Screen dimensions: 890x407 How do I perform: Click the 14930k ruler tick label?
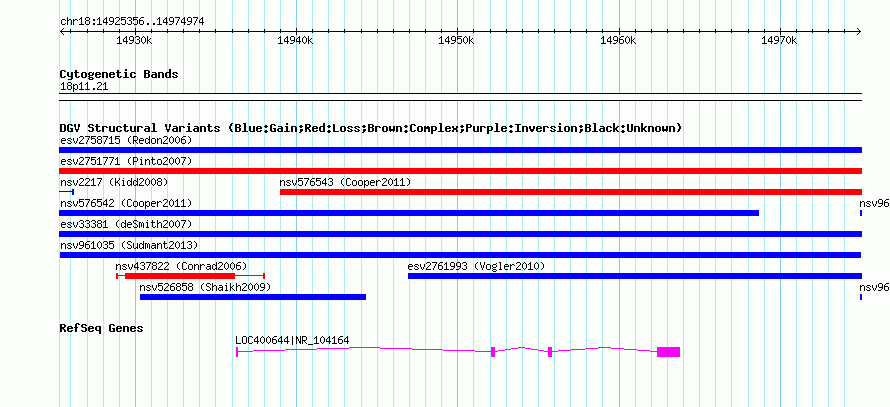tap(135, 40)
